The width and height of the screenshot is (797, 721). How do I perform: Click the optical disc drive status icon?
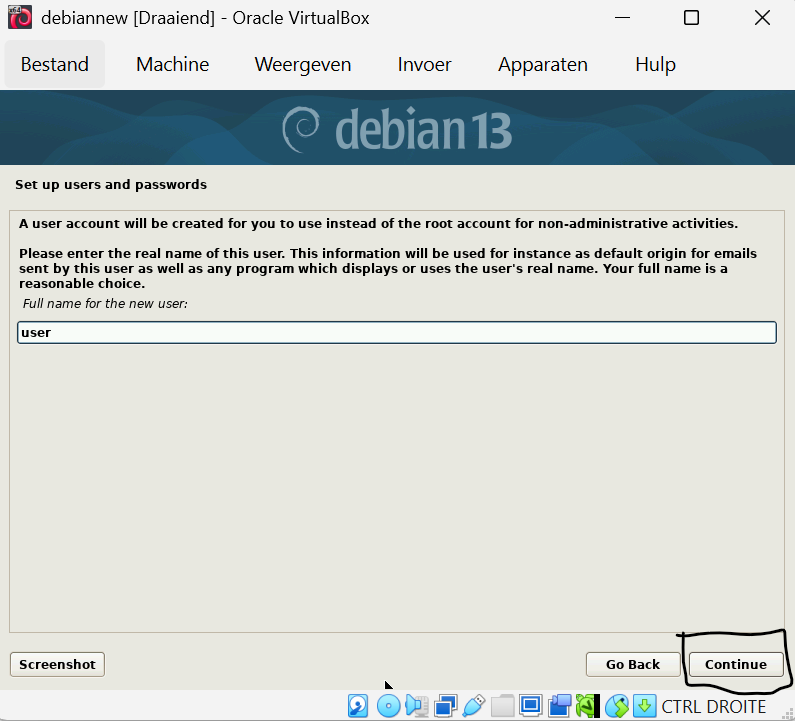click(389, 706)
